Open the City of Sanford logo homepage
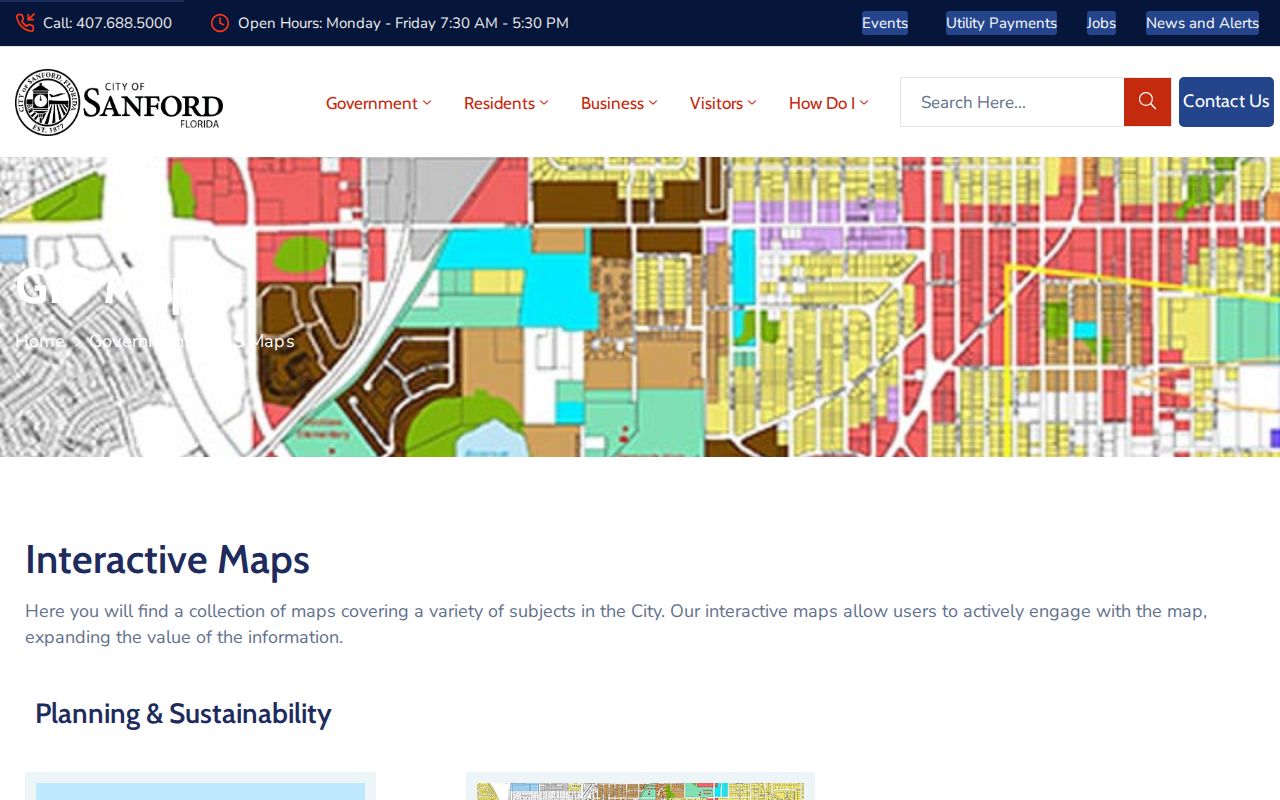This screenshot has height=800, width=1280. [119, 102]
